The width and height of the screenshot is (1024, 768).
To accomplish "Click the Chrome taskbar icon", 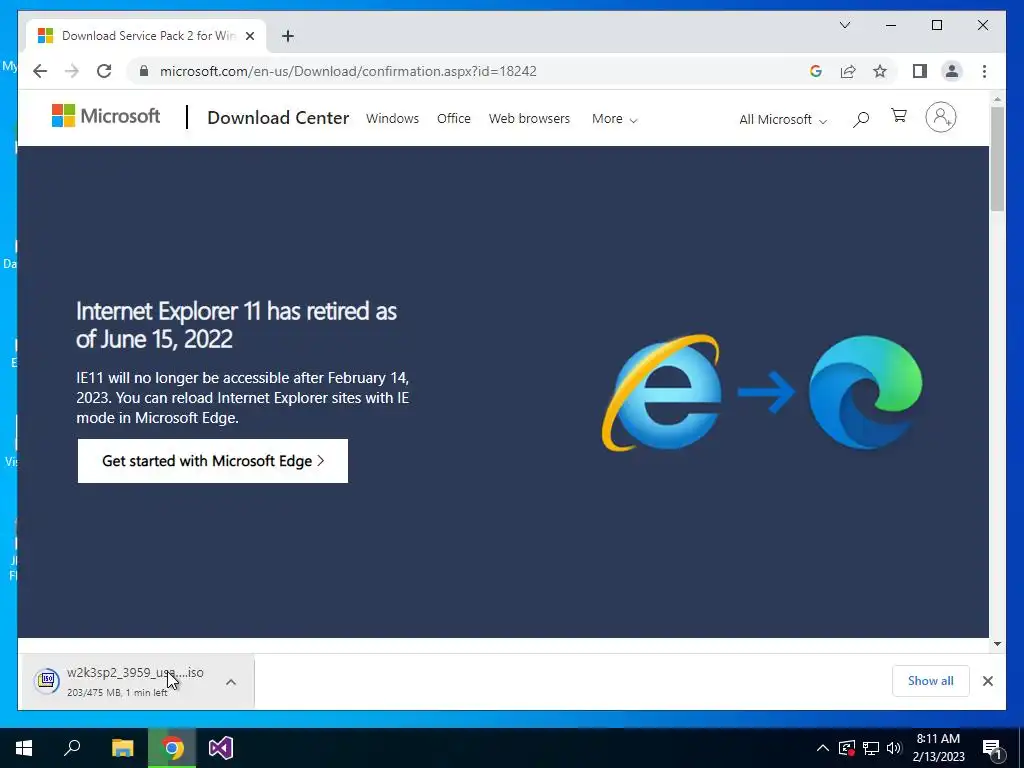I will tap(172, 748).
